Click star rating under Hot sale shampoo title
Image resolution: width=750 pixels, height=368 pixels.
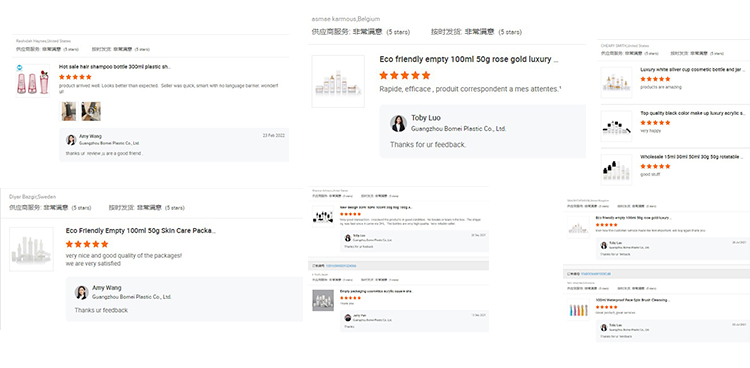click(75, 77)
